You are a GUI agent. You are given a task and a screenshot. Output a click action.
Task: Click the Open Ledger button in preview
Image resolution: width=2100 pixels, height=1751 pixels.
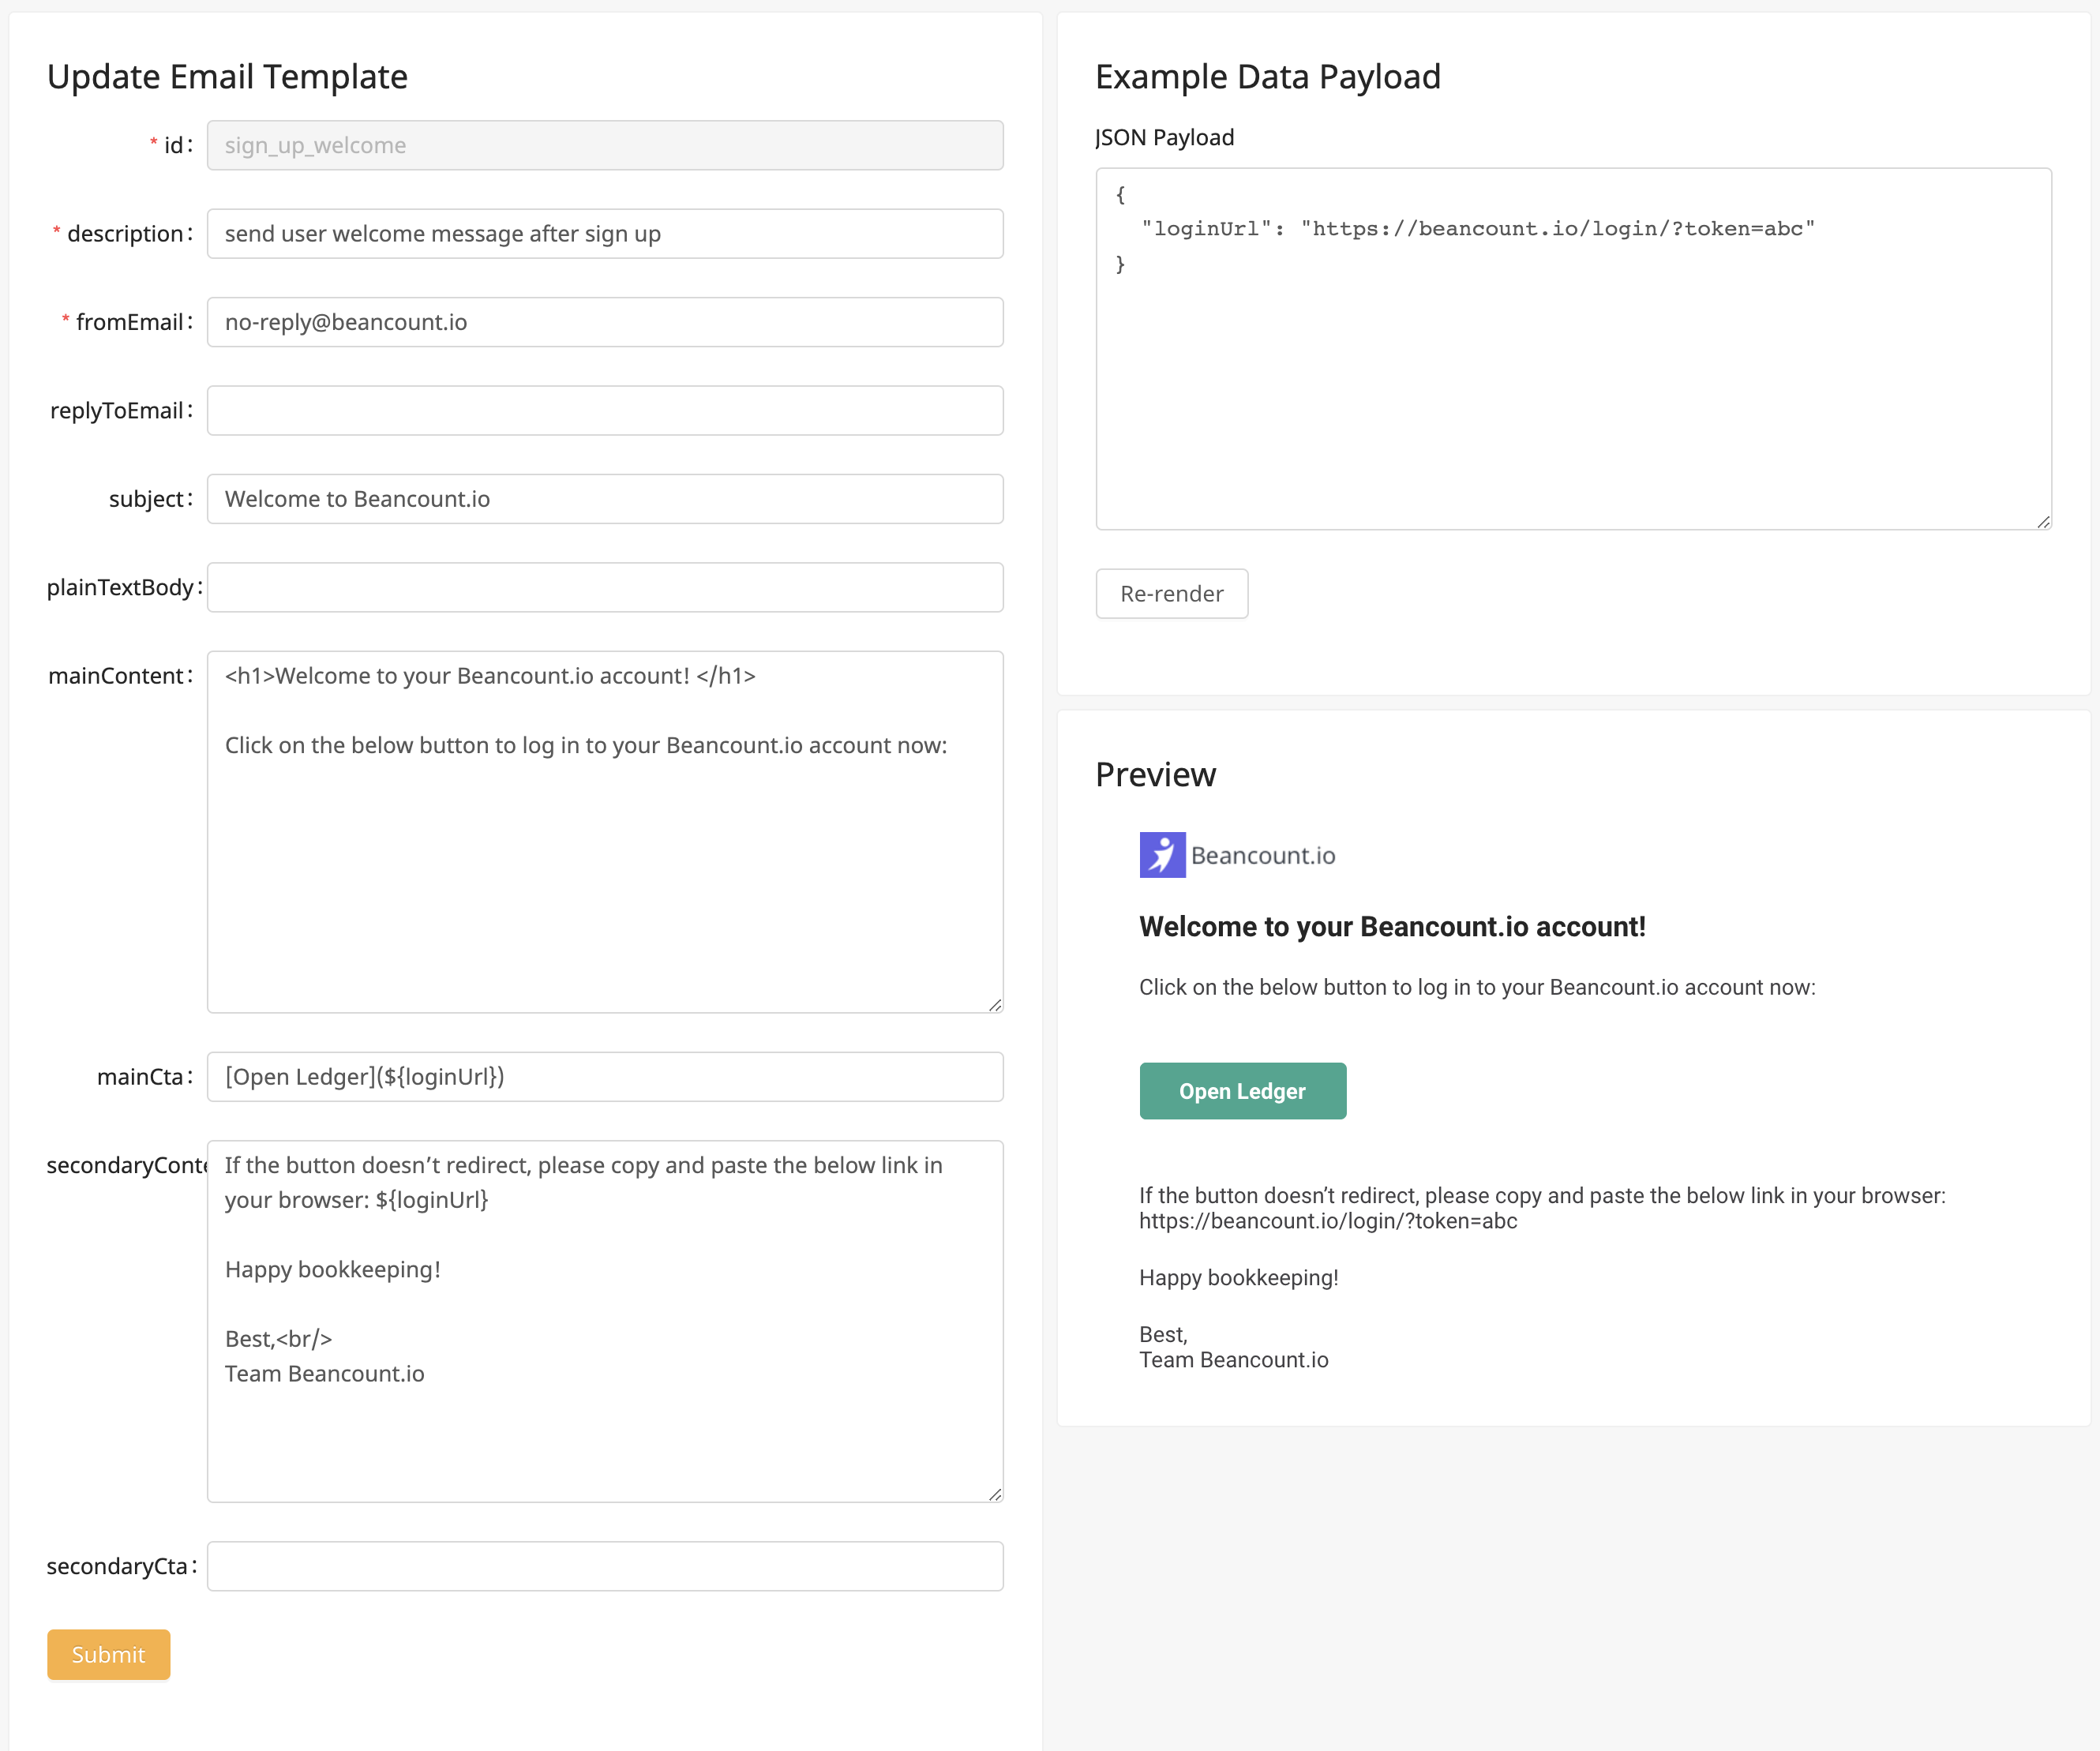(1242, 1091)
